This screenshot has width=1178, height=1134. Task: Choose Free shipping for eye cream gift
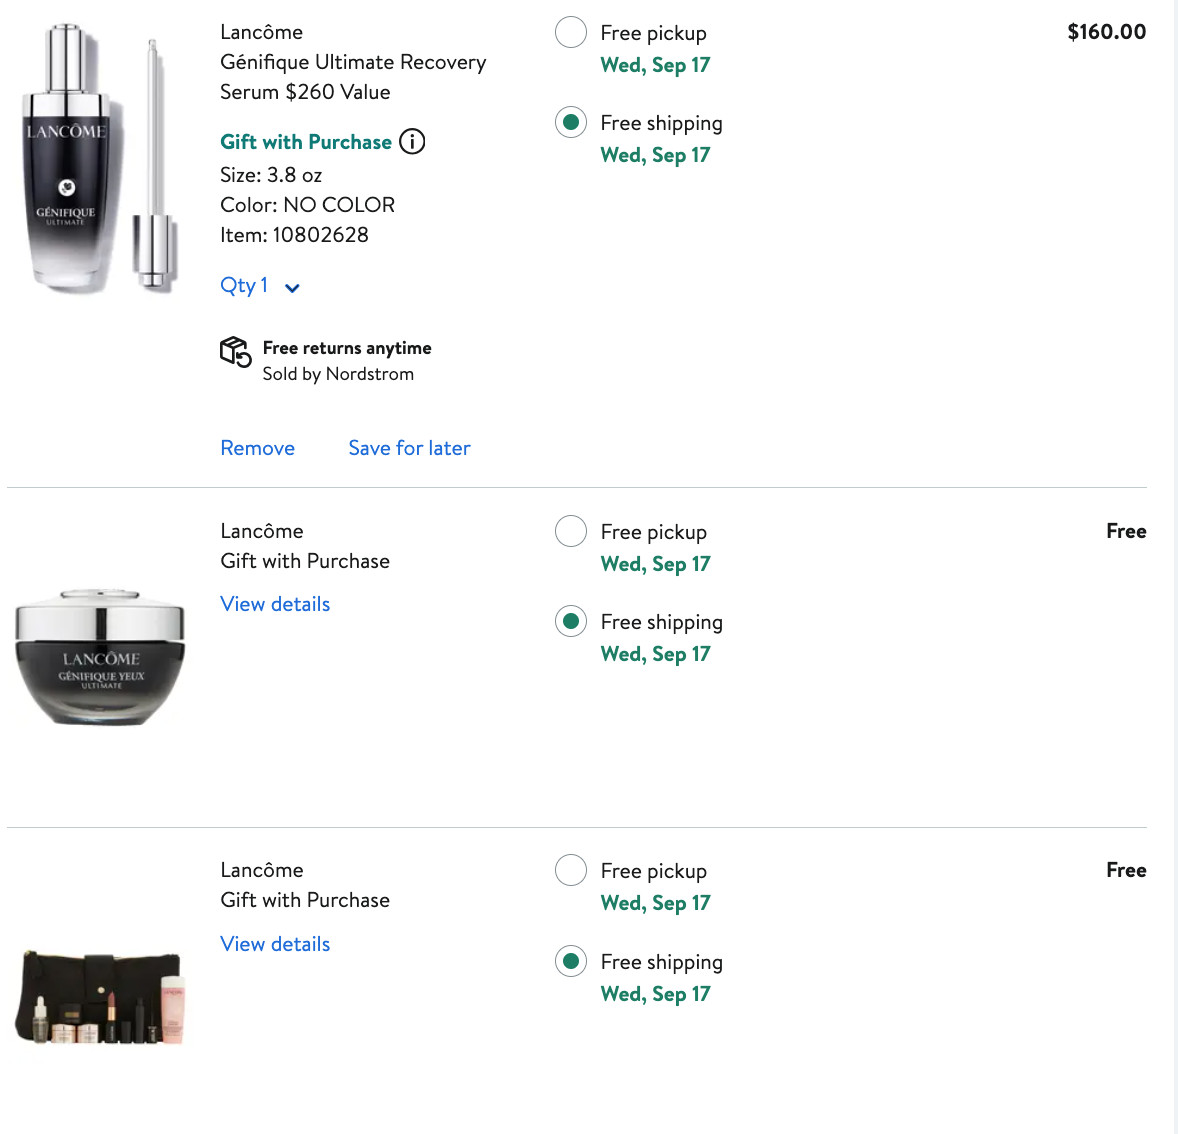coord(571,621)
